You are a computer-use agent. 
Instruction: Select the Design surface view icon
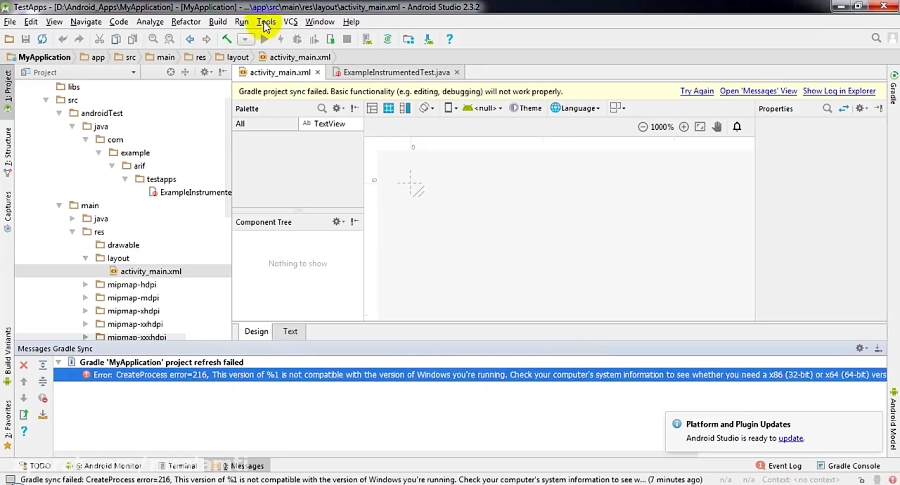tap(372, 108)
